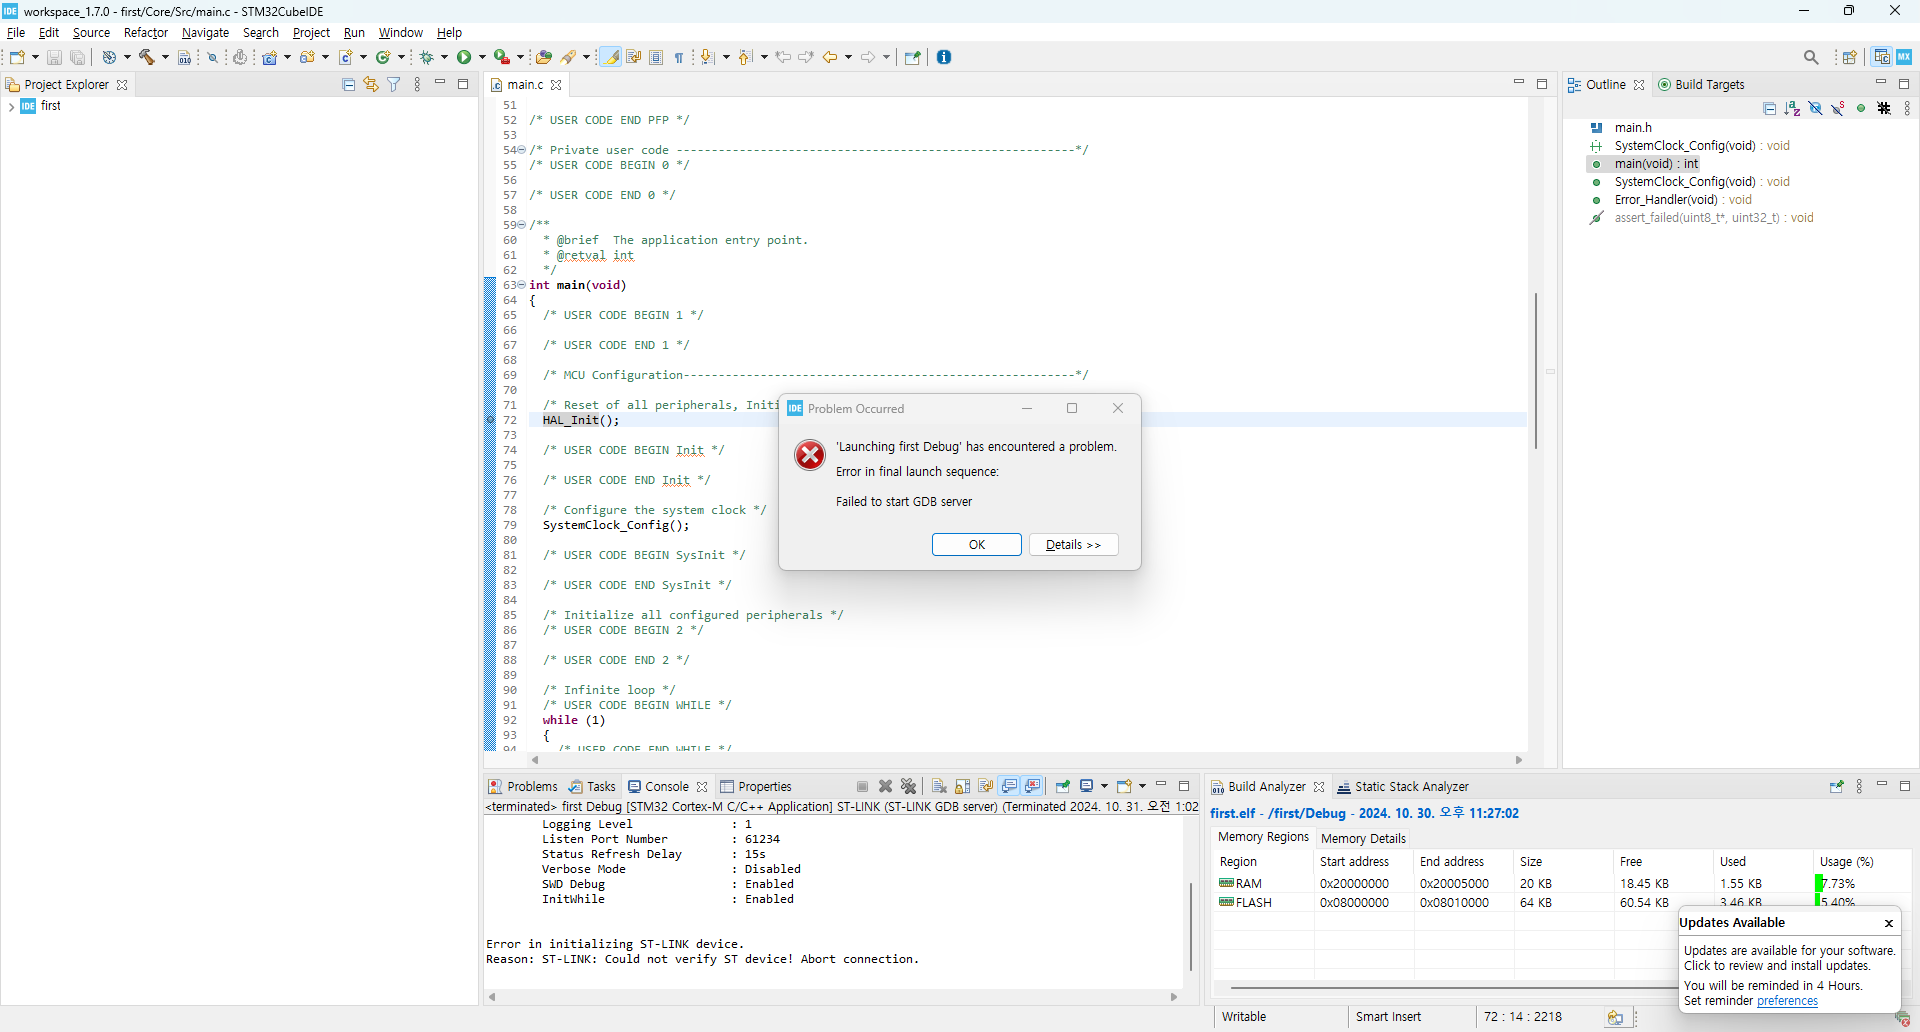The image size is (1920, 1032).
Task: Click the red error icon in dialog
Action: coord(809,455)
